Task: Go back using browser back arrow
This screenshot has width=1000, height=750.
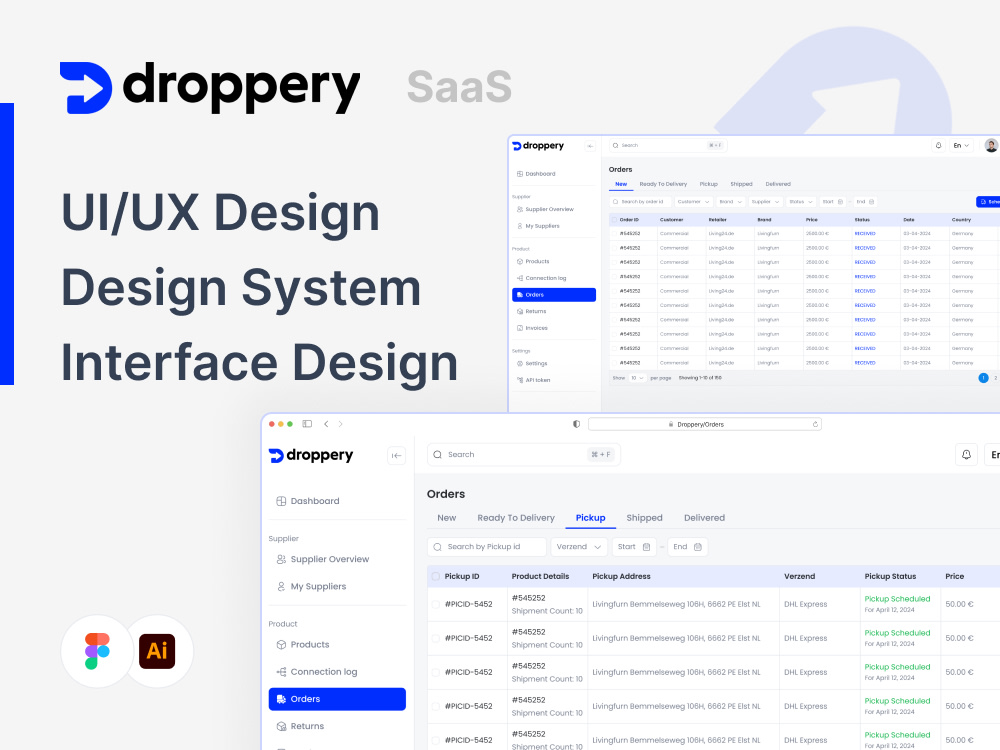Action: pyautogui.click(x=326, y=423)
